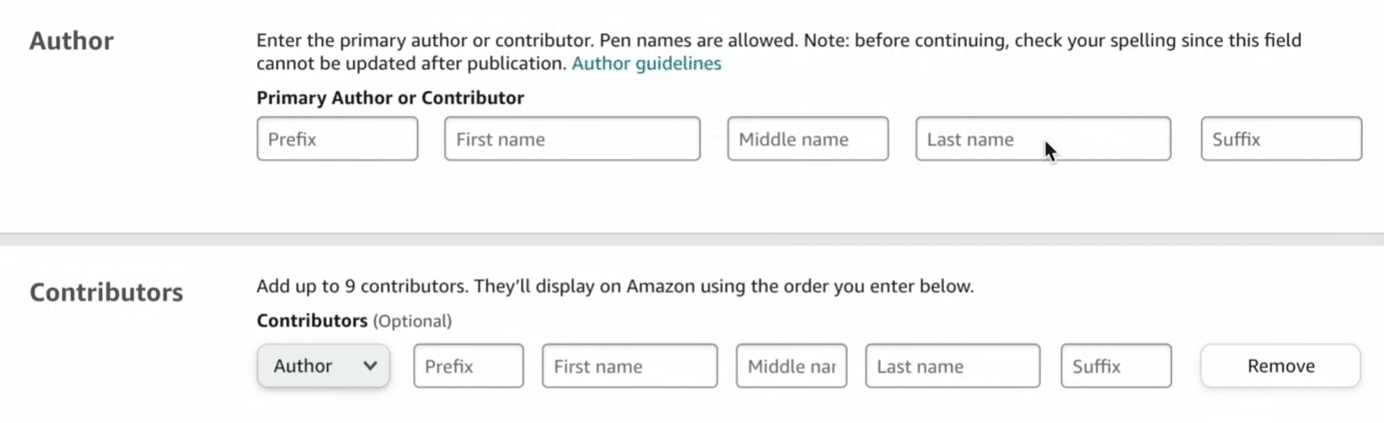Focus the contributor First name field
The height and width of the screenshot is (423, 1384).
pos(629,366)
